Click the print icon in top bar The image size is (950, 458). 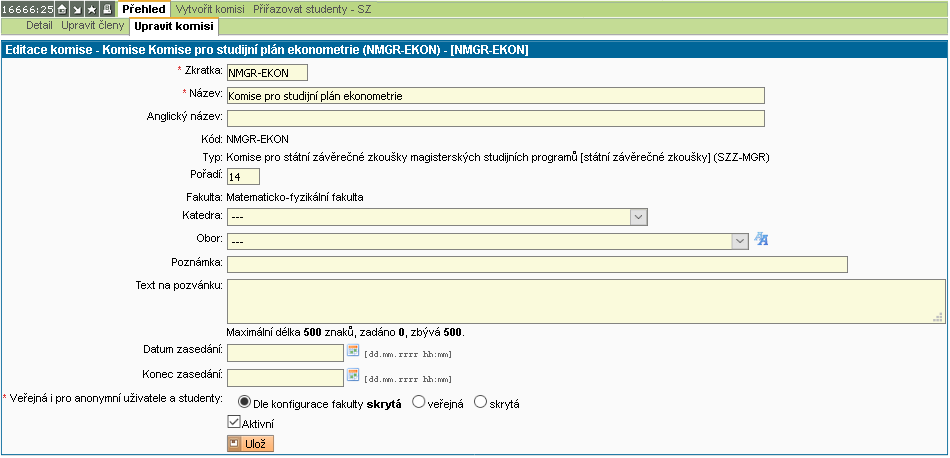pyautogui.click(x=107, y=9)
